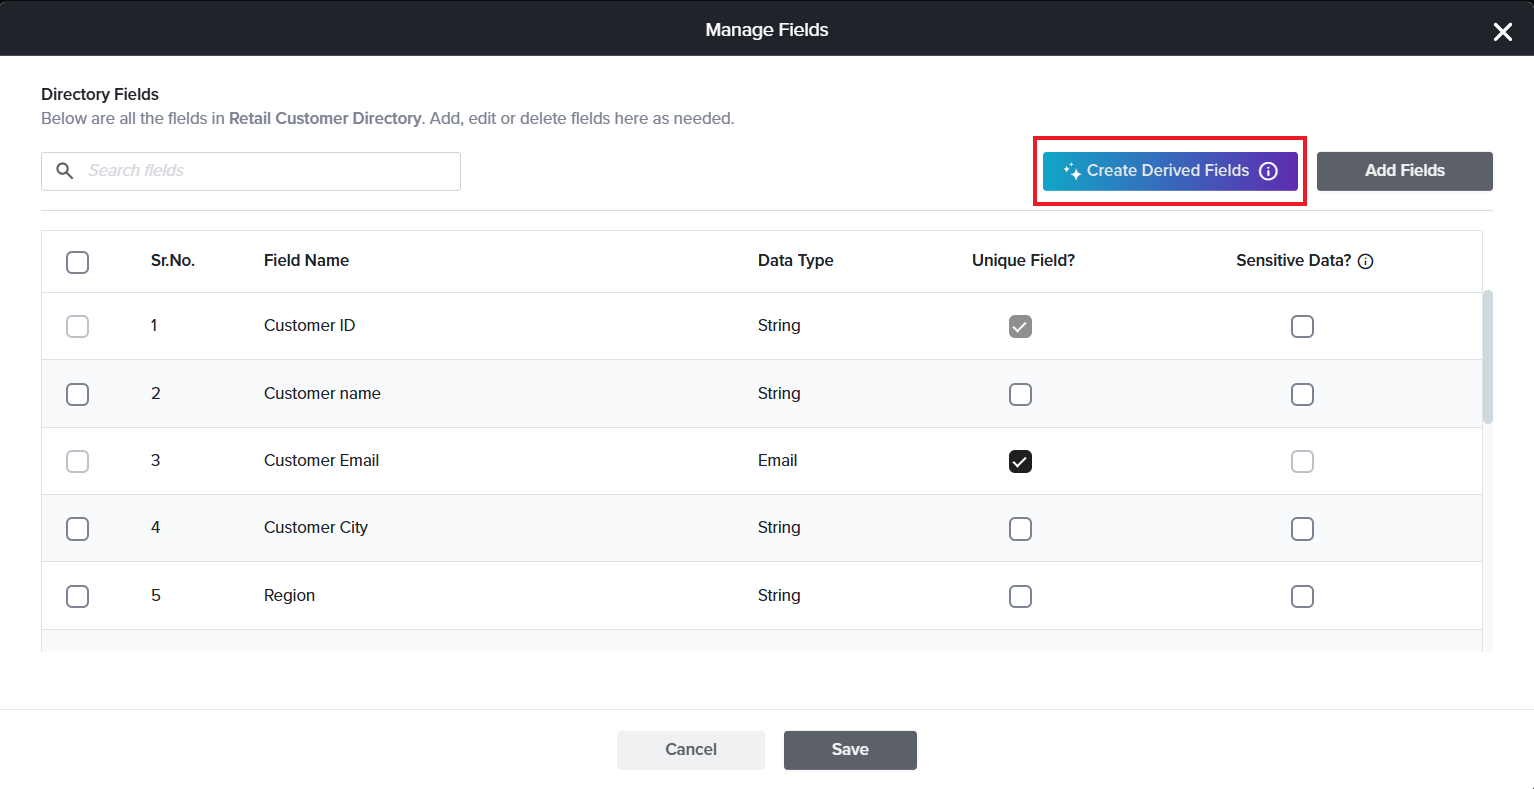The width and height of the screenshot is (1534, 789).
Task: Select the Customer name row checkbox
Action: 77,394
